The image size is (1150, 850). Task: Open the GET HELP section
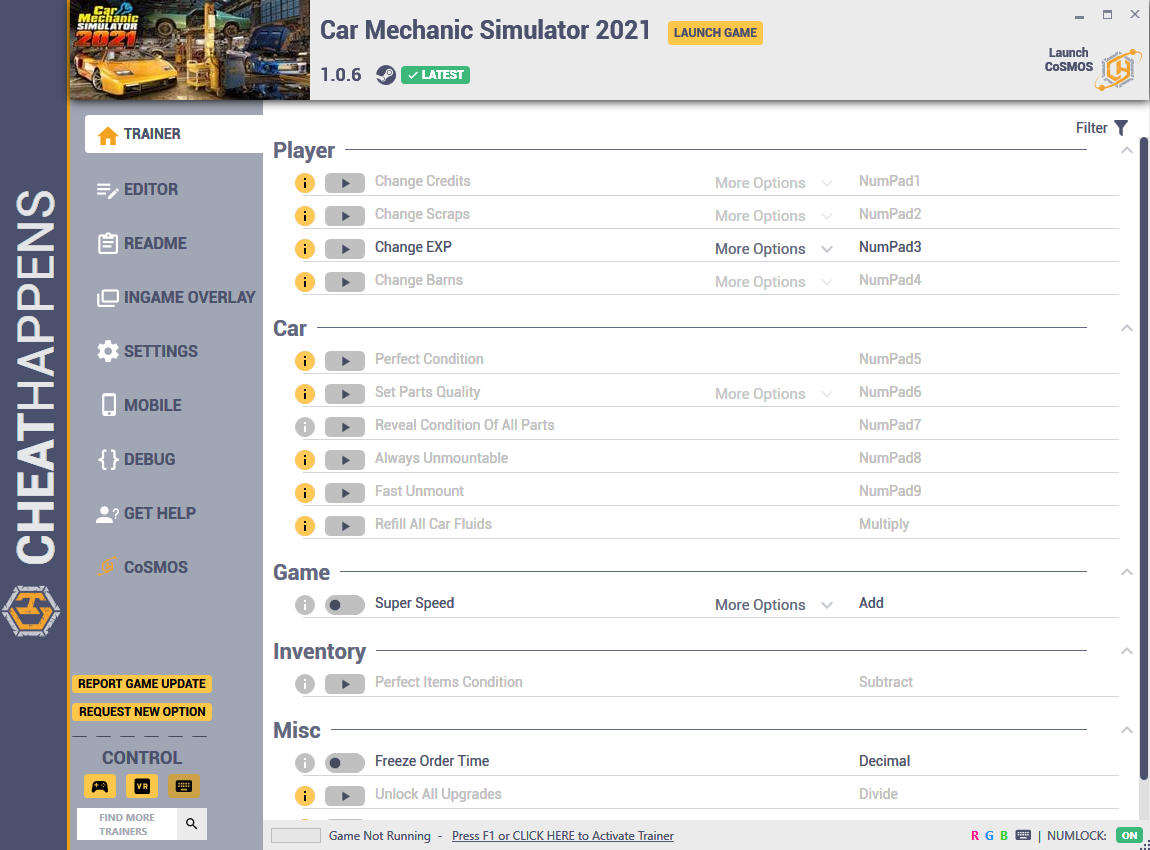[x=108, y=513]
